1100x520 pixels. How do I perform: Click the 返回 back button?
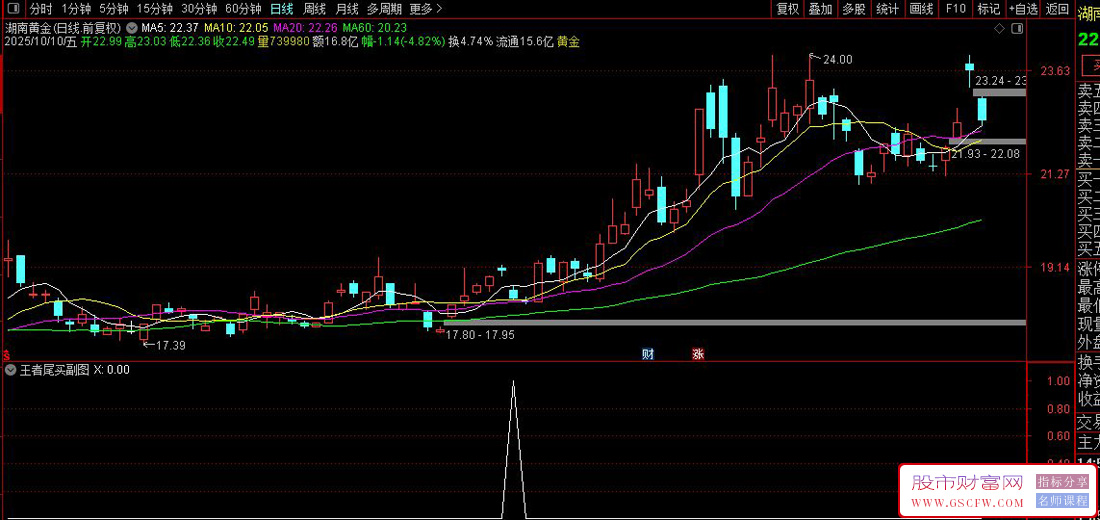(x=1057, y=9)
